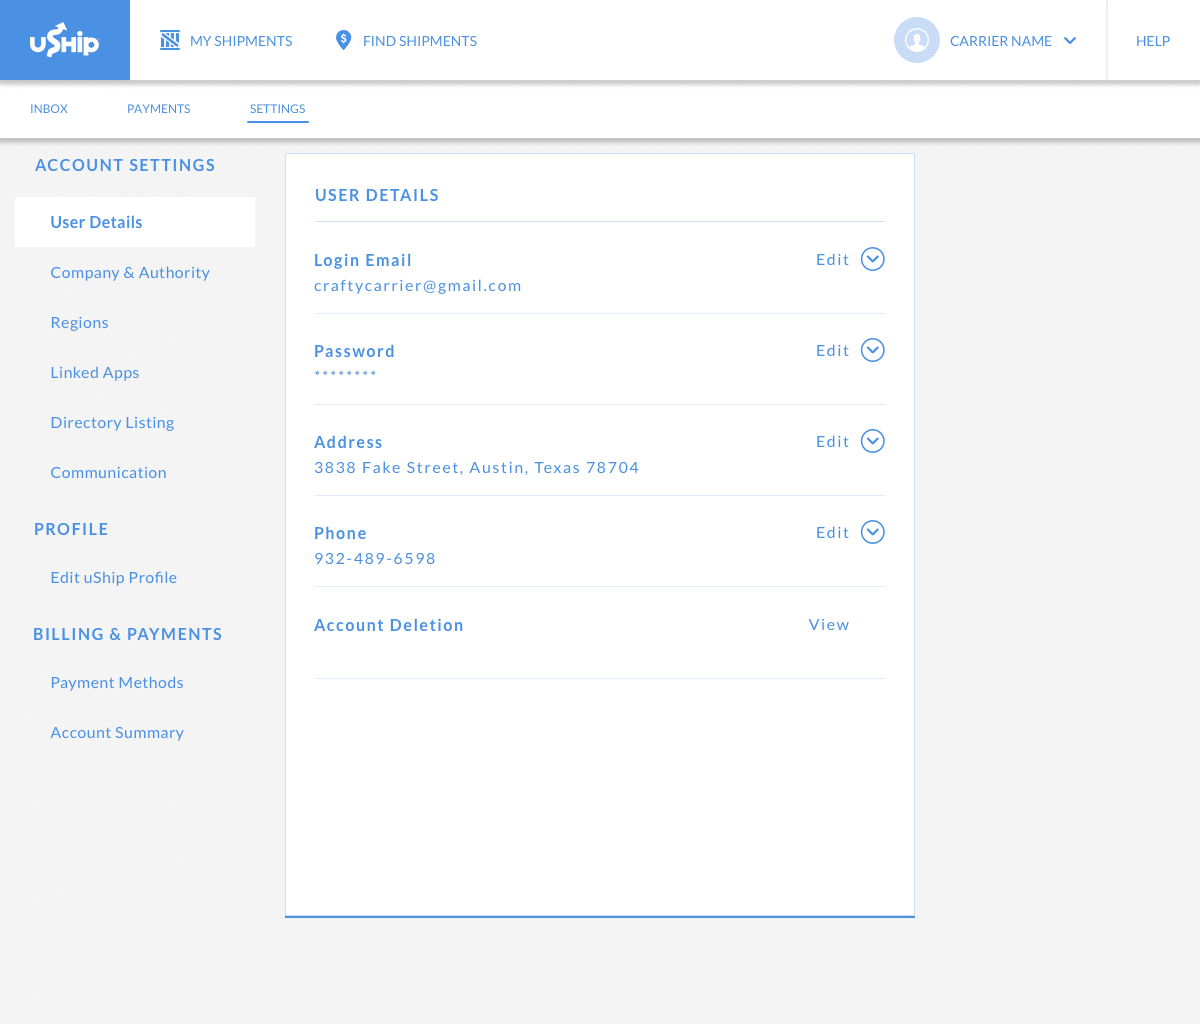The width and height of the screenshot is (1200, 1024).
Task: Open Regions settings
Action: tap(80, 323)
